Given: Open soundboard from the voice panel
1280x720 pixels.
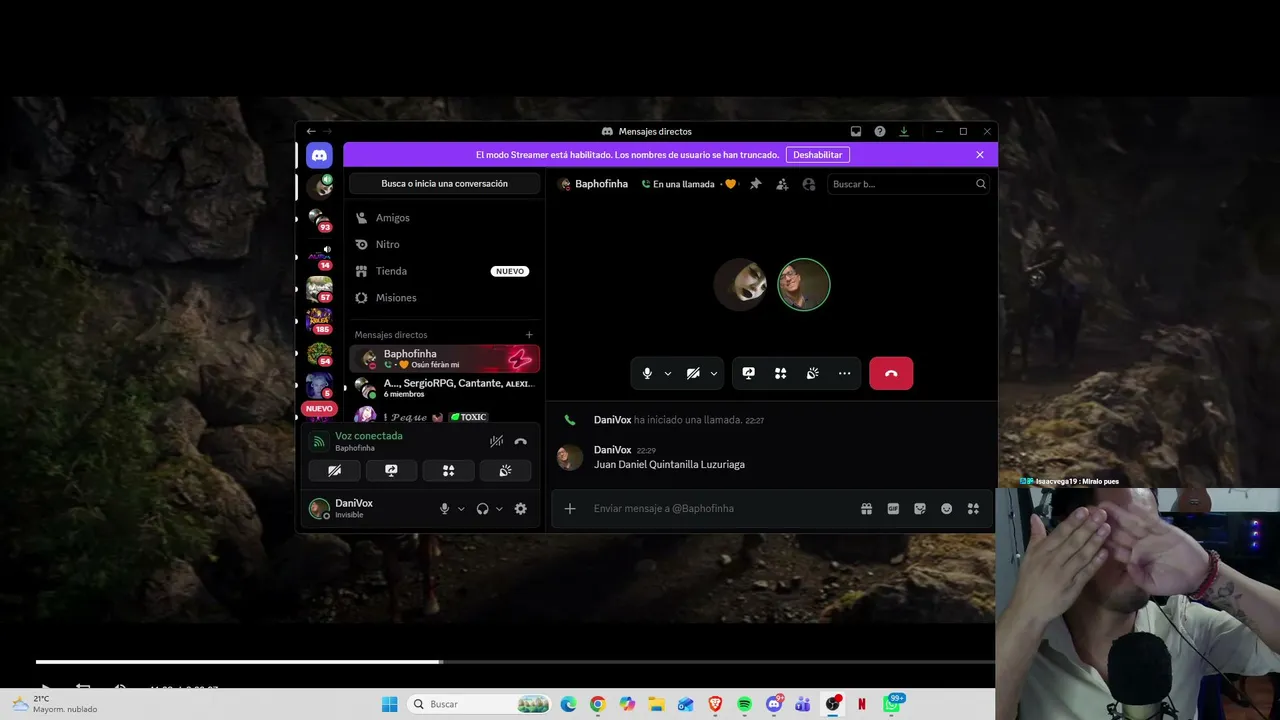Looking at the screenshot, I should [x=506, y=470].
